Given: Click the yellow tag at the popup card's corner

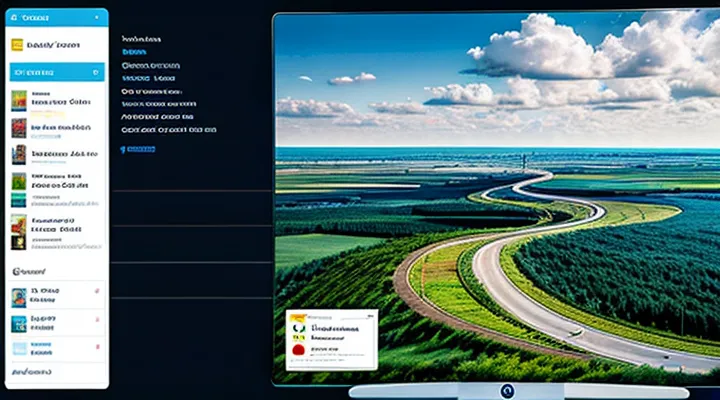Looking at the screenshot, I should click(x=298, y=317).
